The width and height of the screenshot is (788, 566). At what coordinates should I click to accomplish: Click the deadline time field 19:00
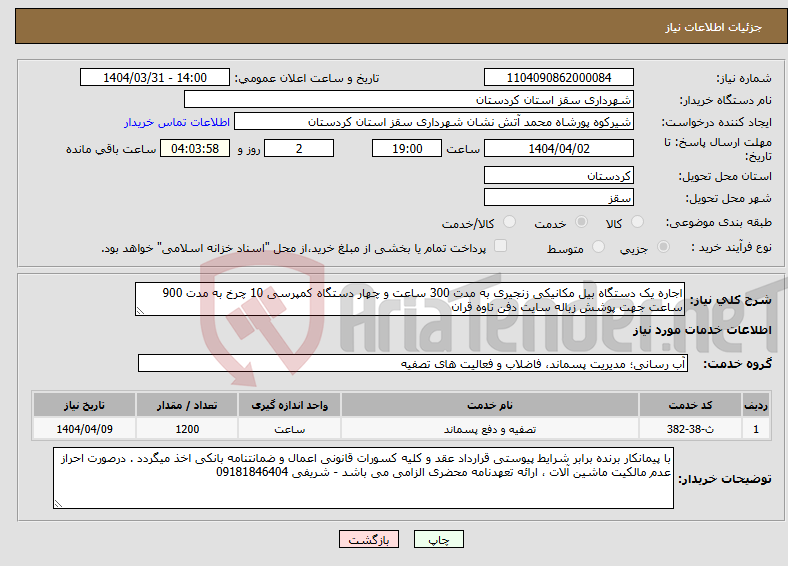407,148
